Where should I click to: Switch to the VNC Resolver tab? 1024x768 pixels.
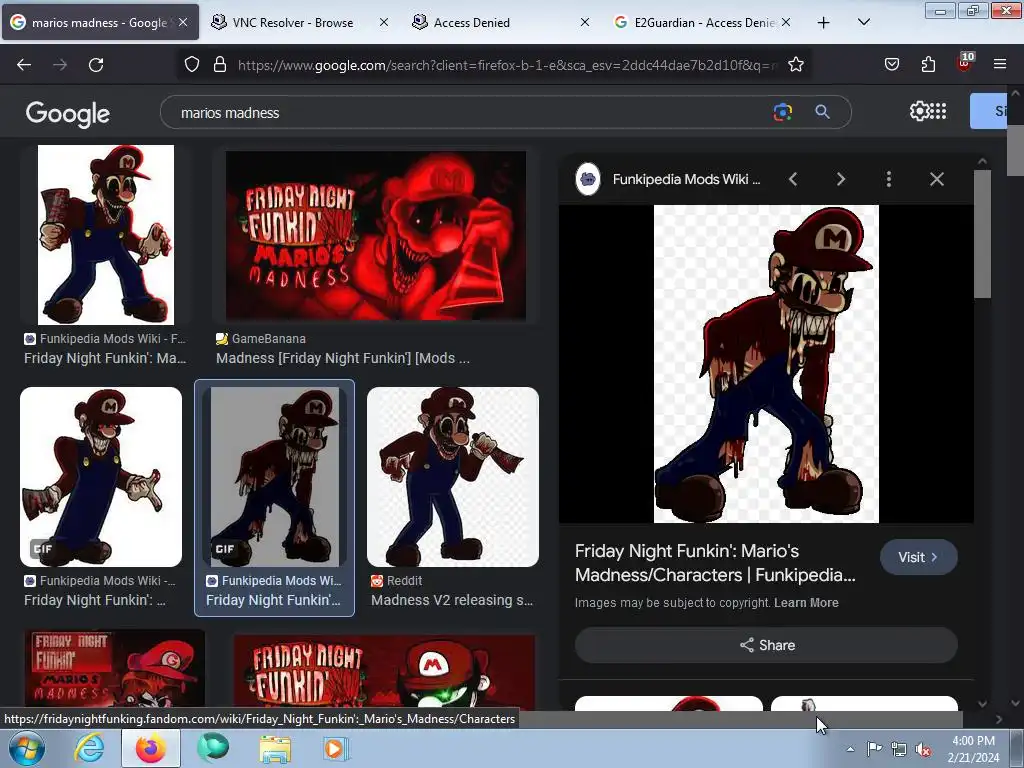tap(300, 23)
